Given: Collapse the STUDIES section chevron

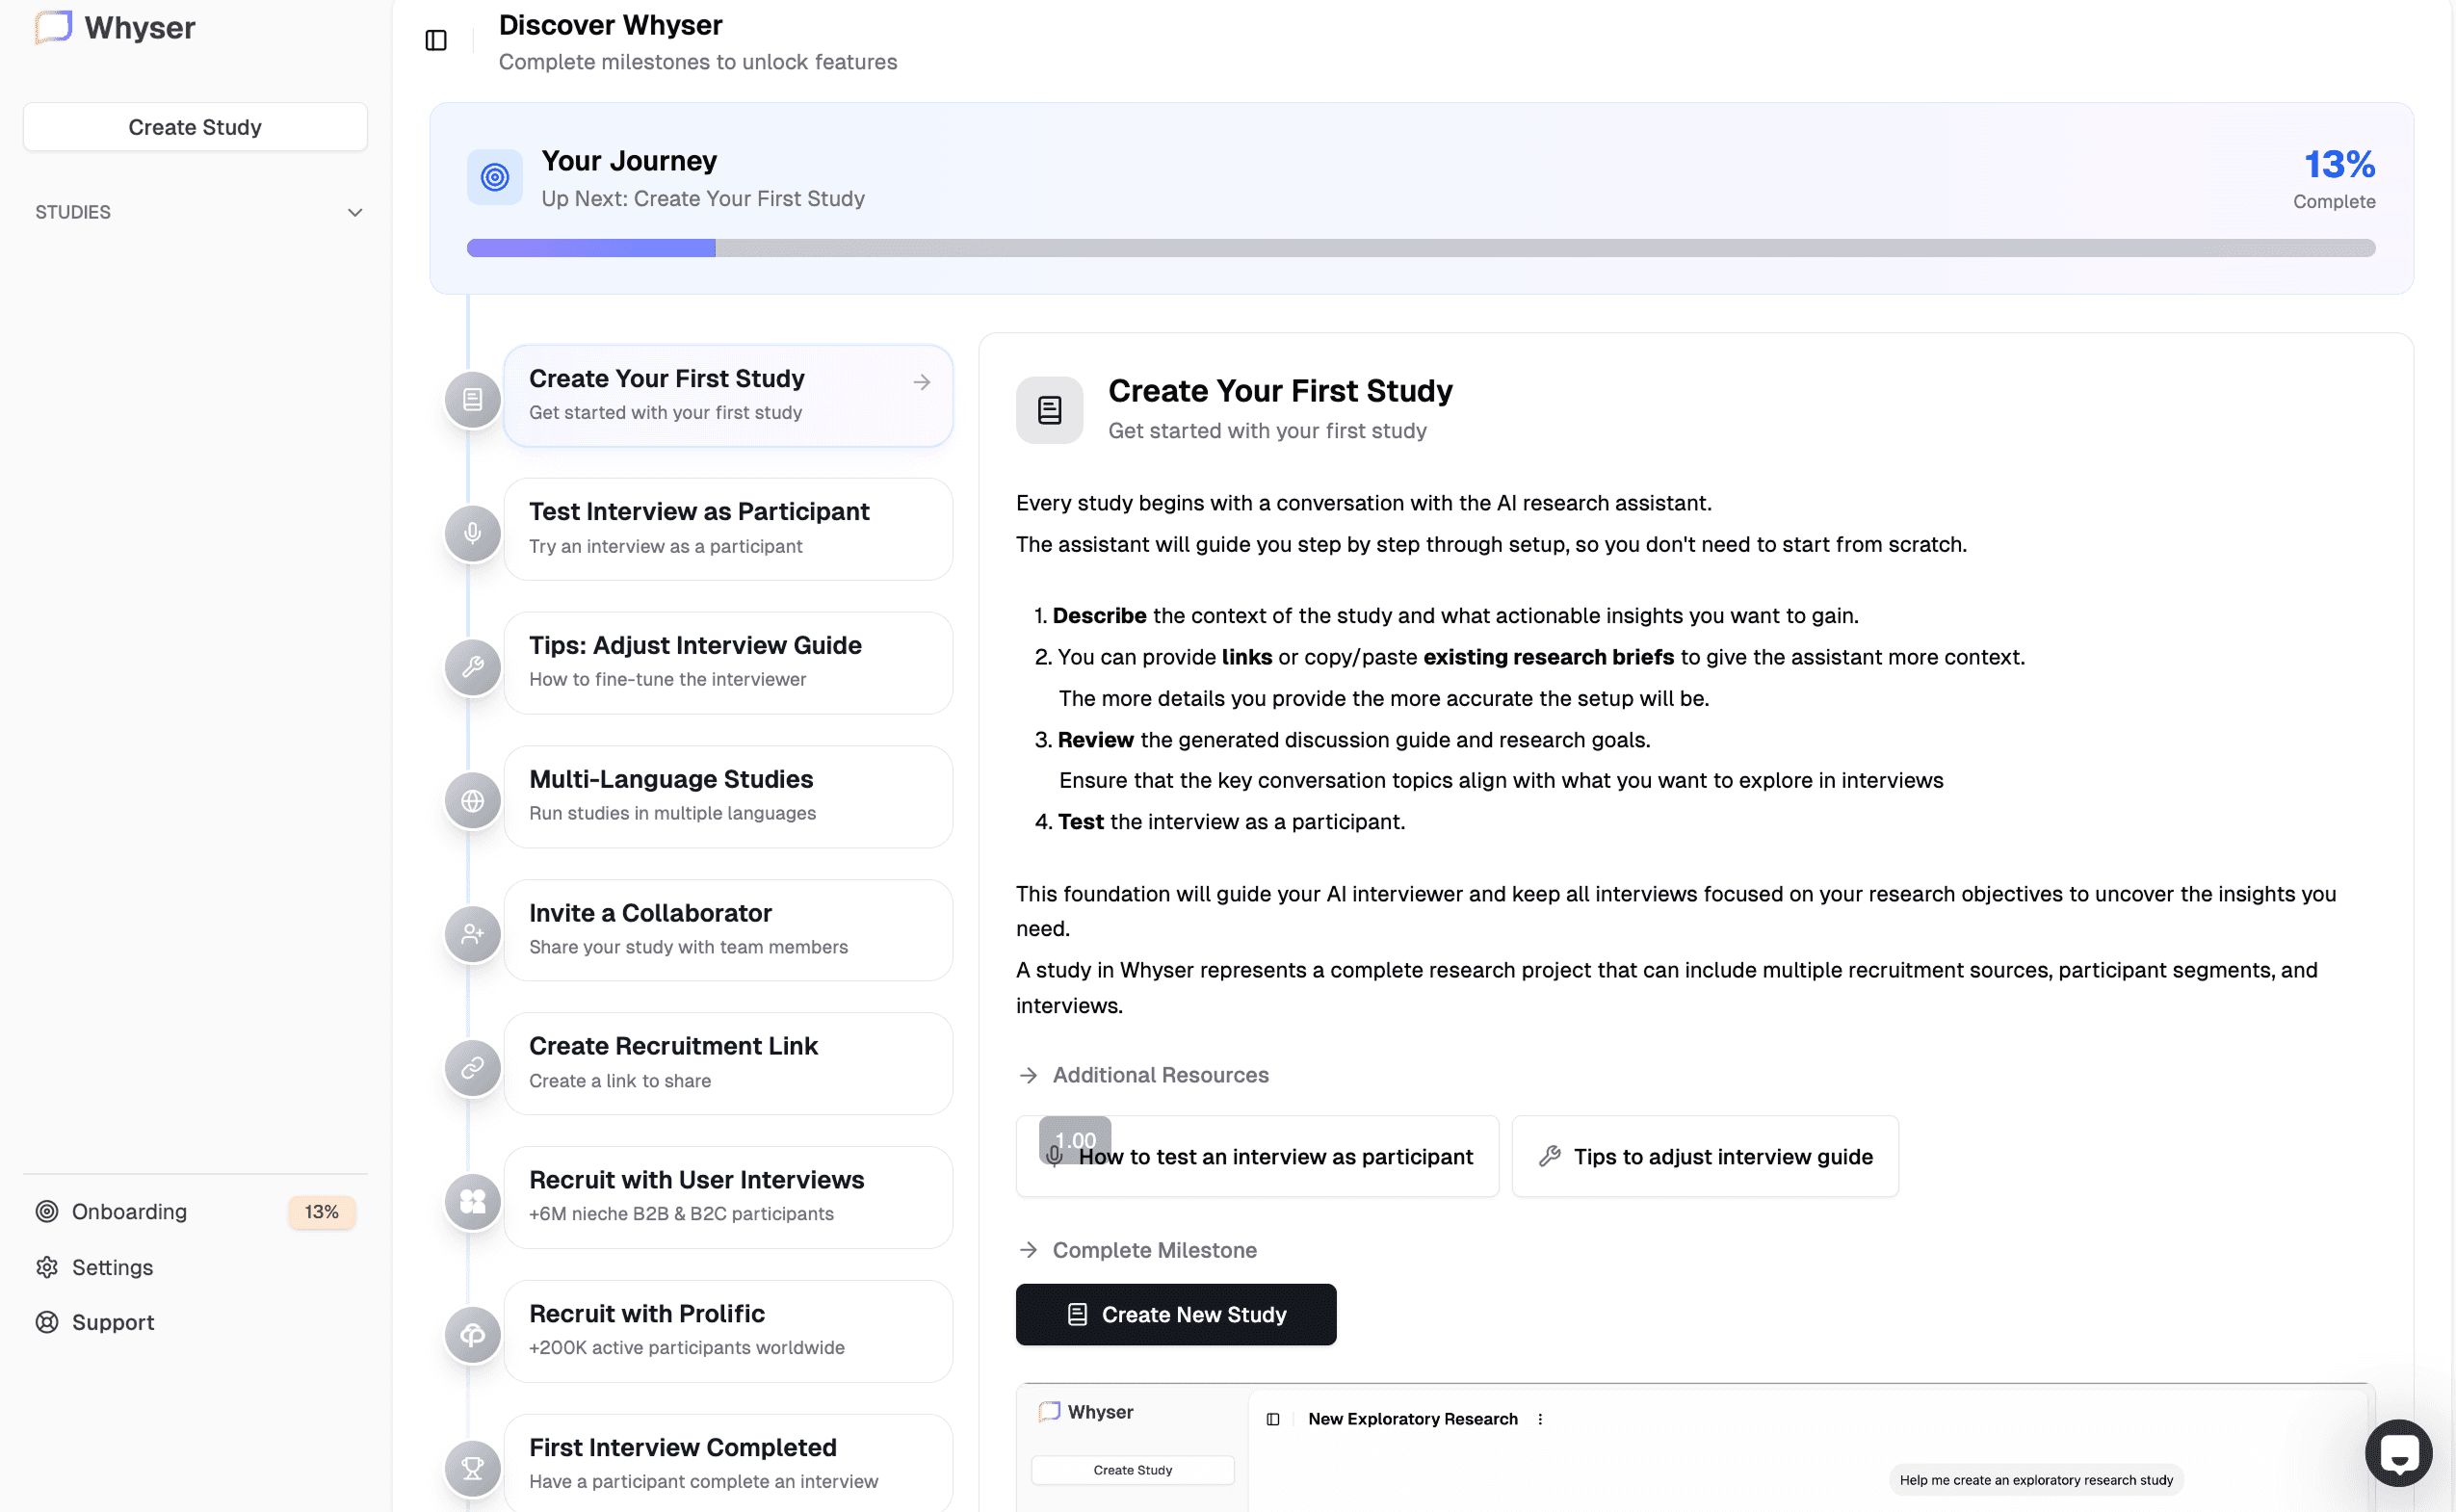Looking at the screenshot, I should (x=354, y=213).
